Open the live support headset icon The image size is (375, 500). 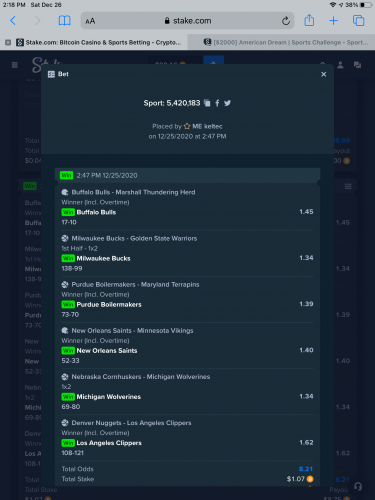358,487
